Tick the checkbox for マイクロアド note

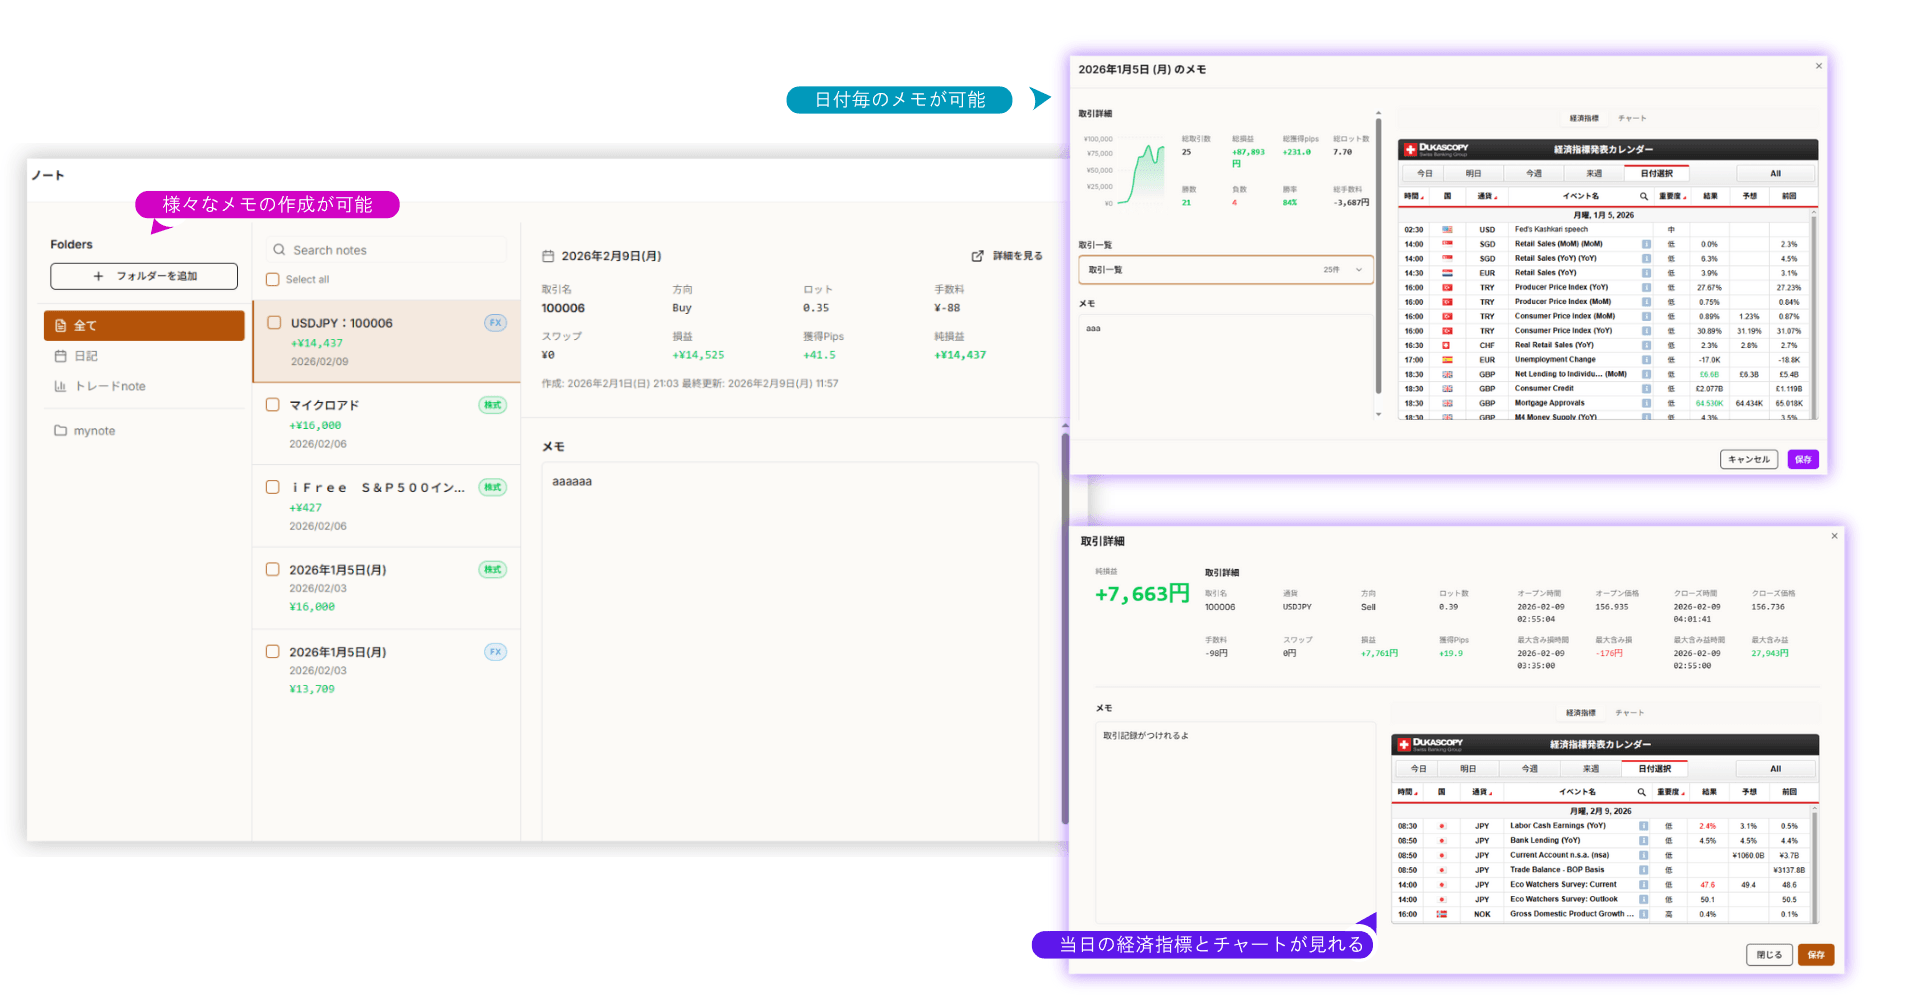point(272,405)
